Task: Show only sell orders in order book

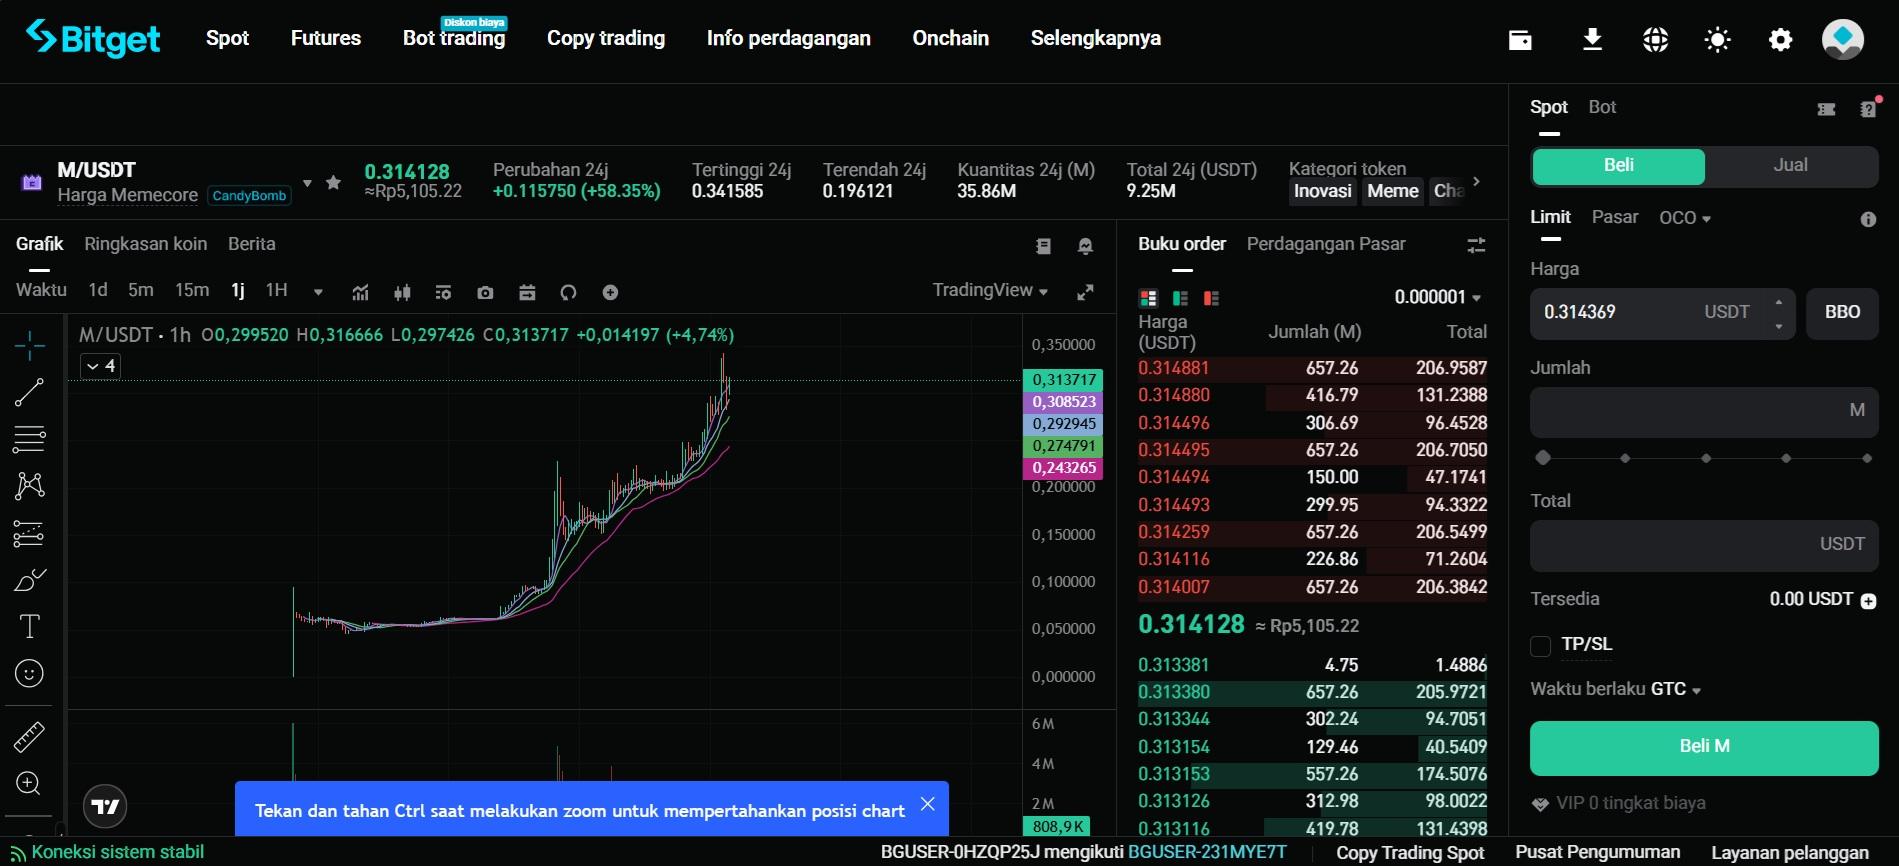Action: [1211, 298]
